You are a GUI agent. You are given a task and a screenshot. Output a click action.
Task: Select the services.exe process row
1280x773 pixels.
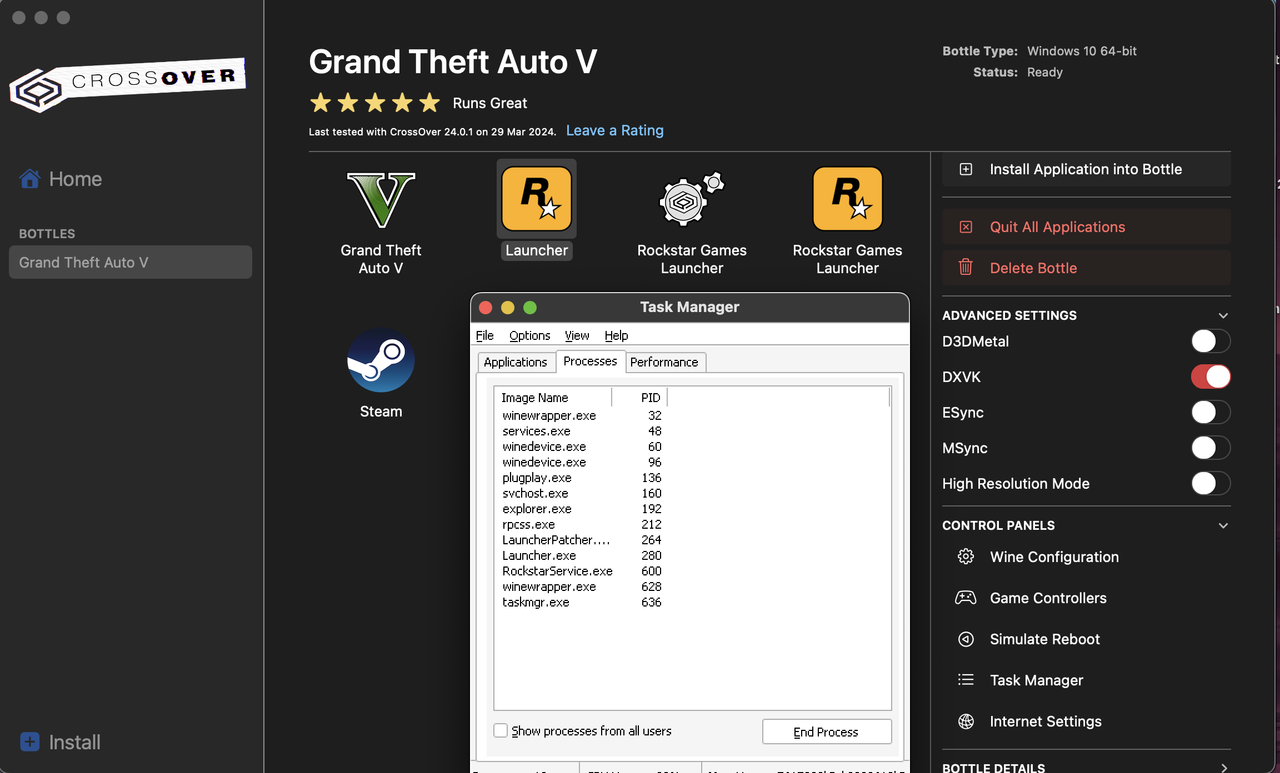pyautogui.click(x=582, y=431)
